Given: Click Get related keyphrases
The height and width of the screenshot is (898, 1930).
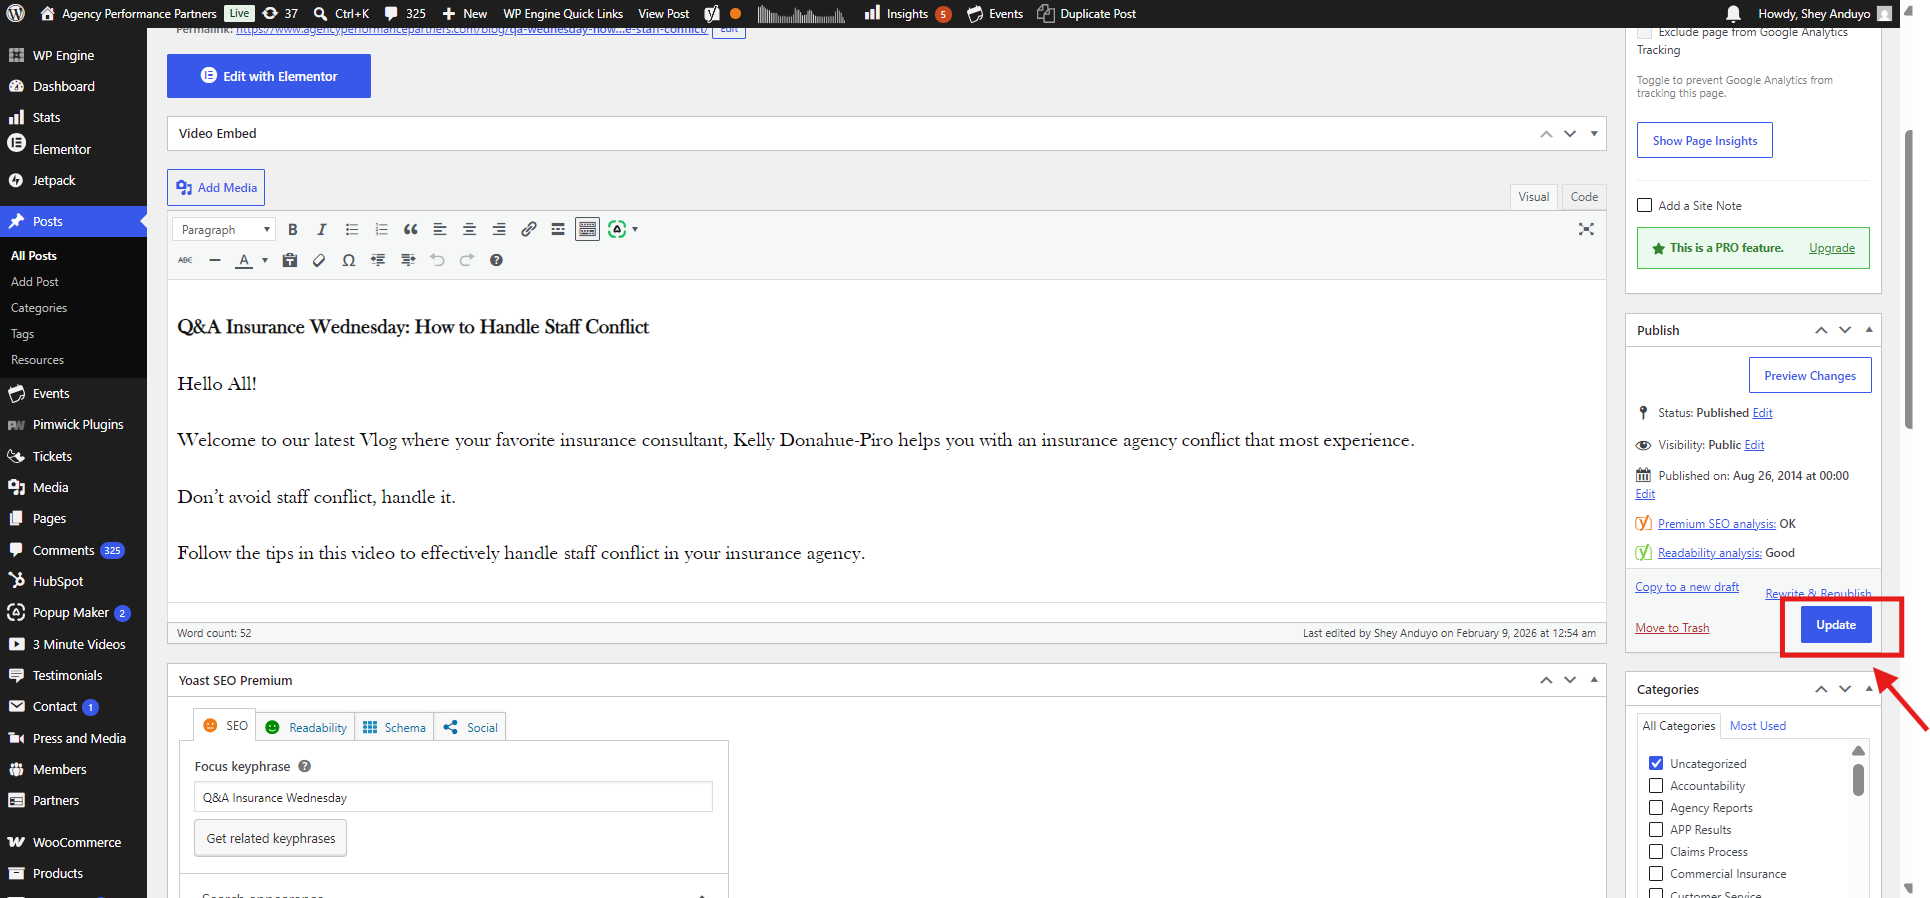Looking at the screenshot, I should [271, 839].
